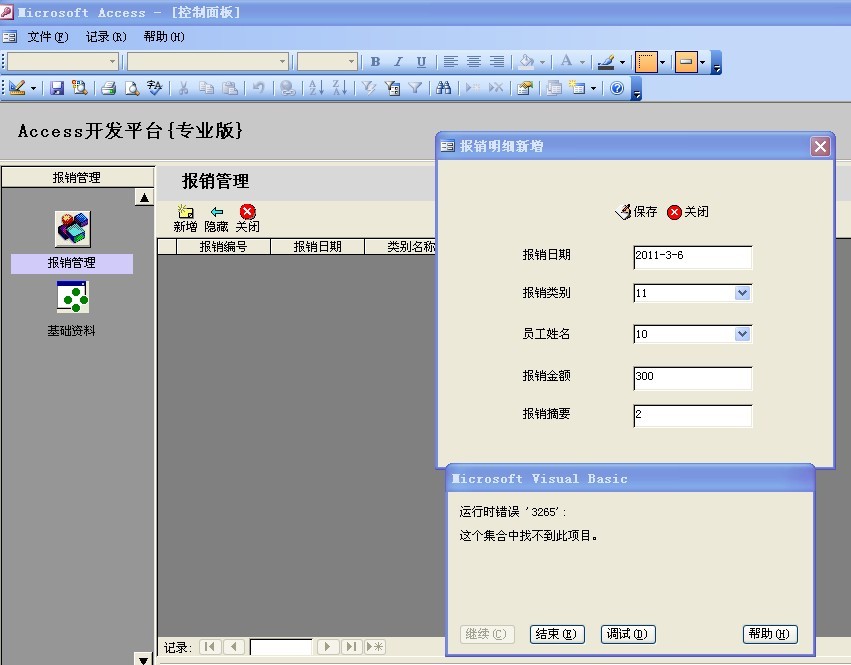Click the 报销日期 input field
The image size is (851, 665).
click(x=693, y=257)
